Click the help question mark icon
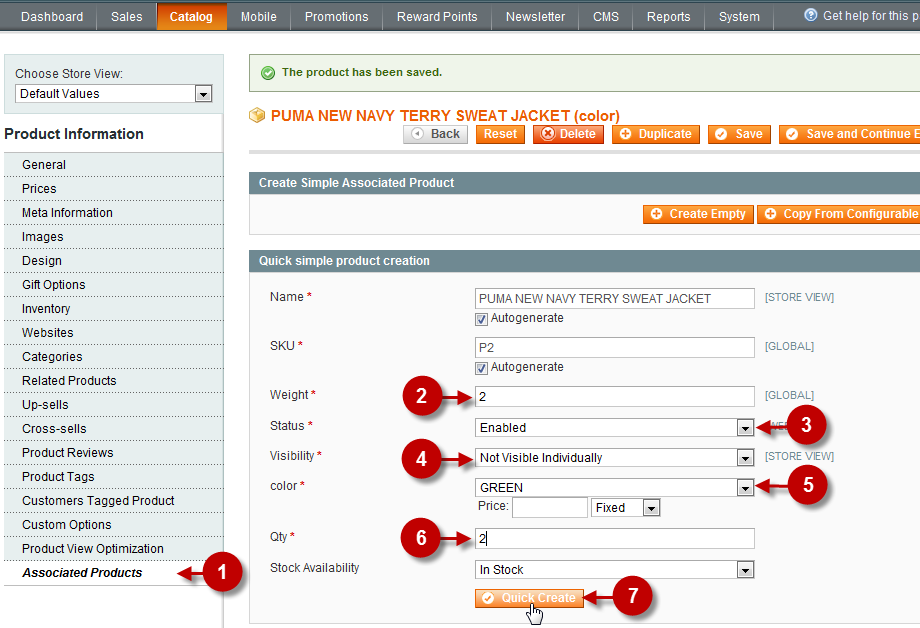The image size is (920, 628). (810, 15)
